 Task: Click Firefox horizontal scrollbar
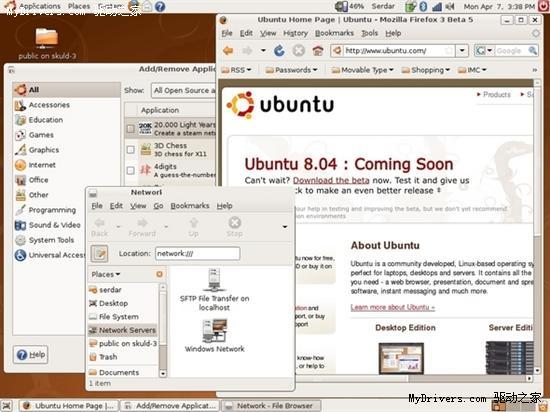[x=374, y=378]
